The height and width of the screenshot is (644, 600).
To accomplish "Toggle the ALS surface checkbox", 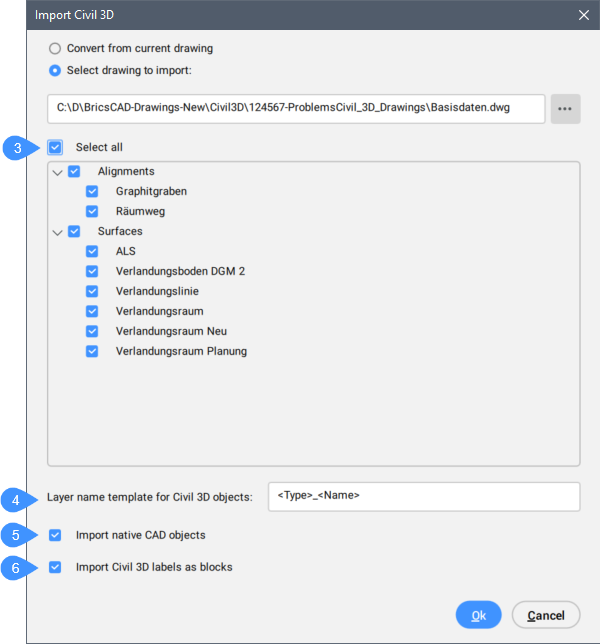I will pyautogui.click(x=93, y=251).
